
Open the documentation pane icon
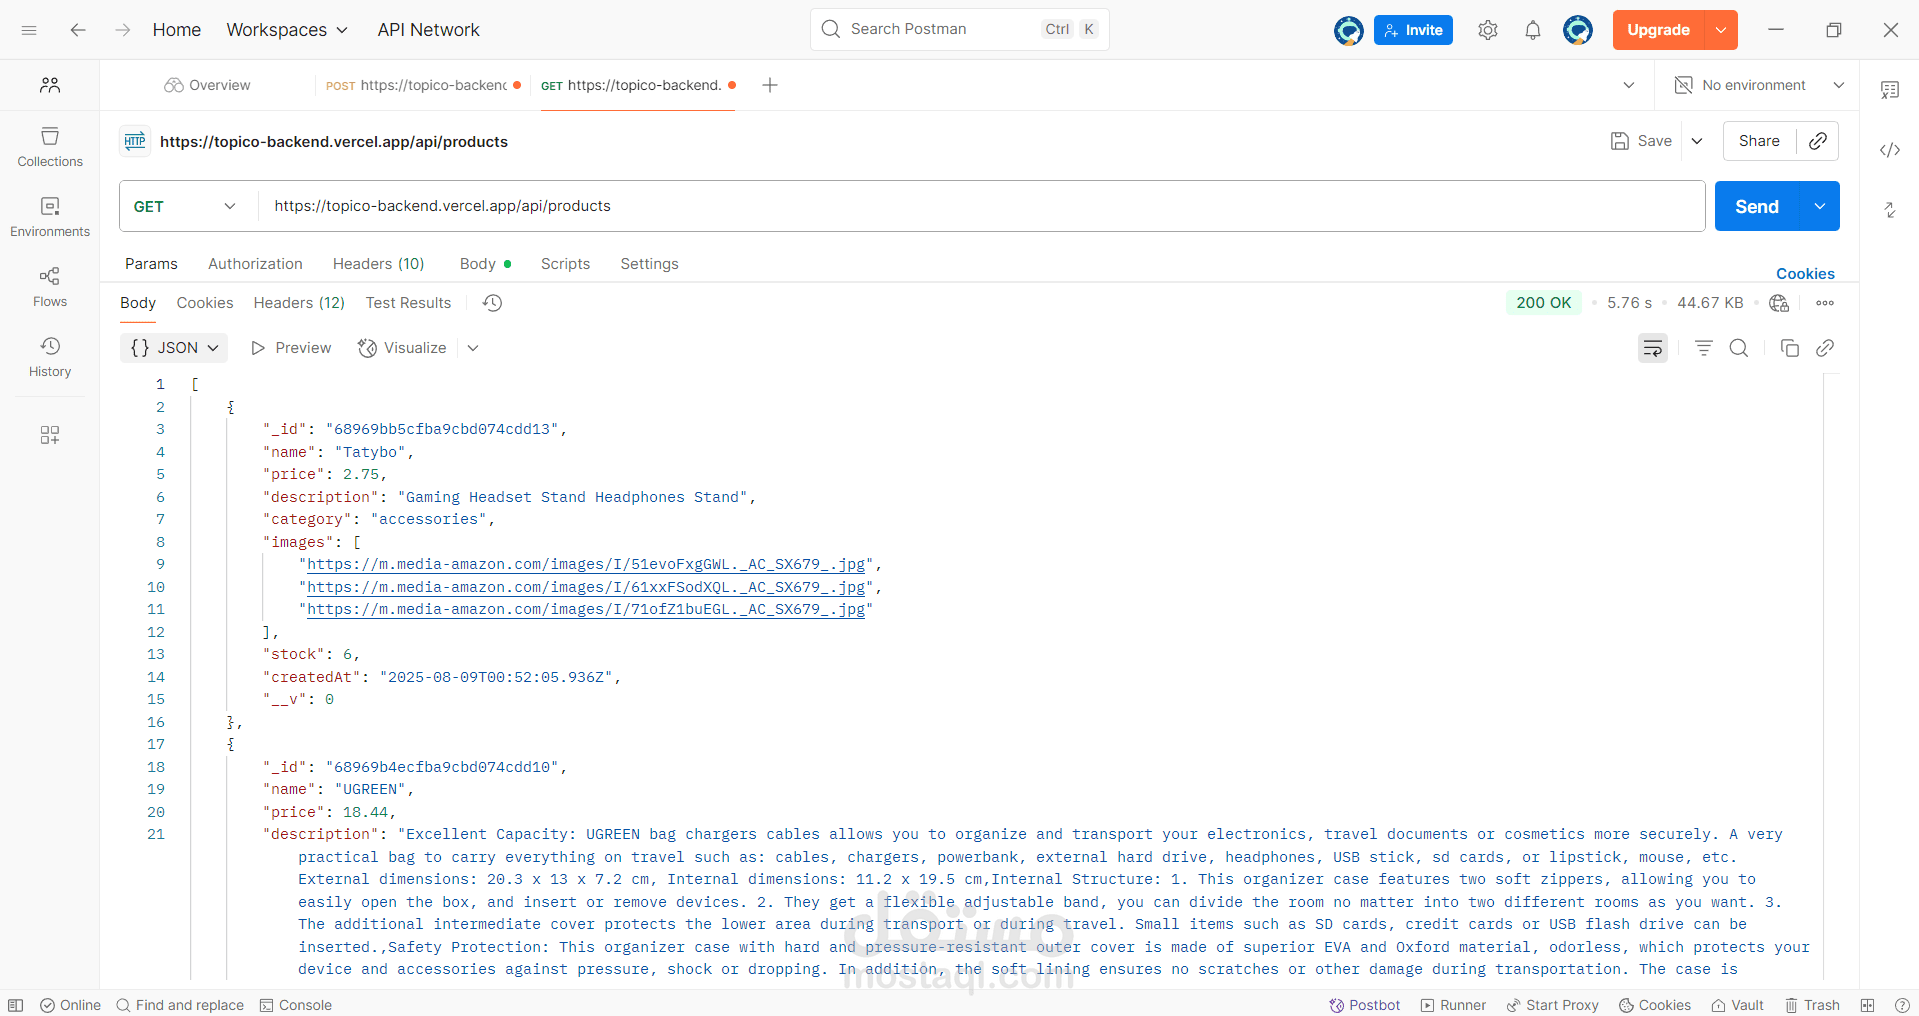1890,90
